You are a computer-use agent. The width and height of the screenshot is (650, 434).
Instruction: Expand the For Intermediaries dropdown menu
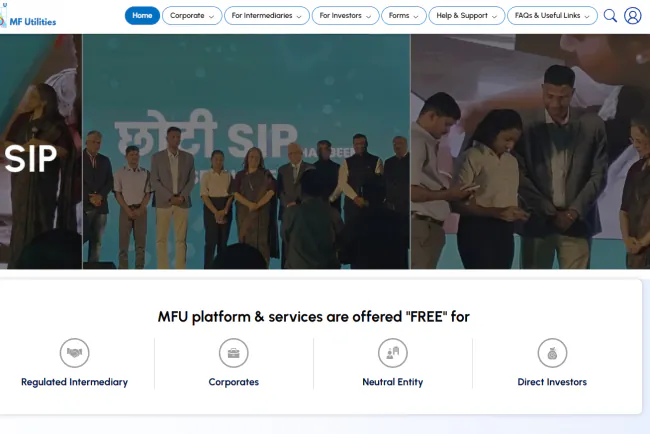267,16
